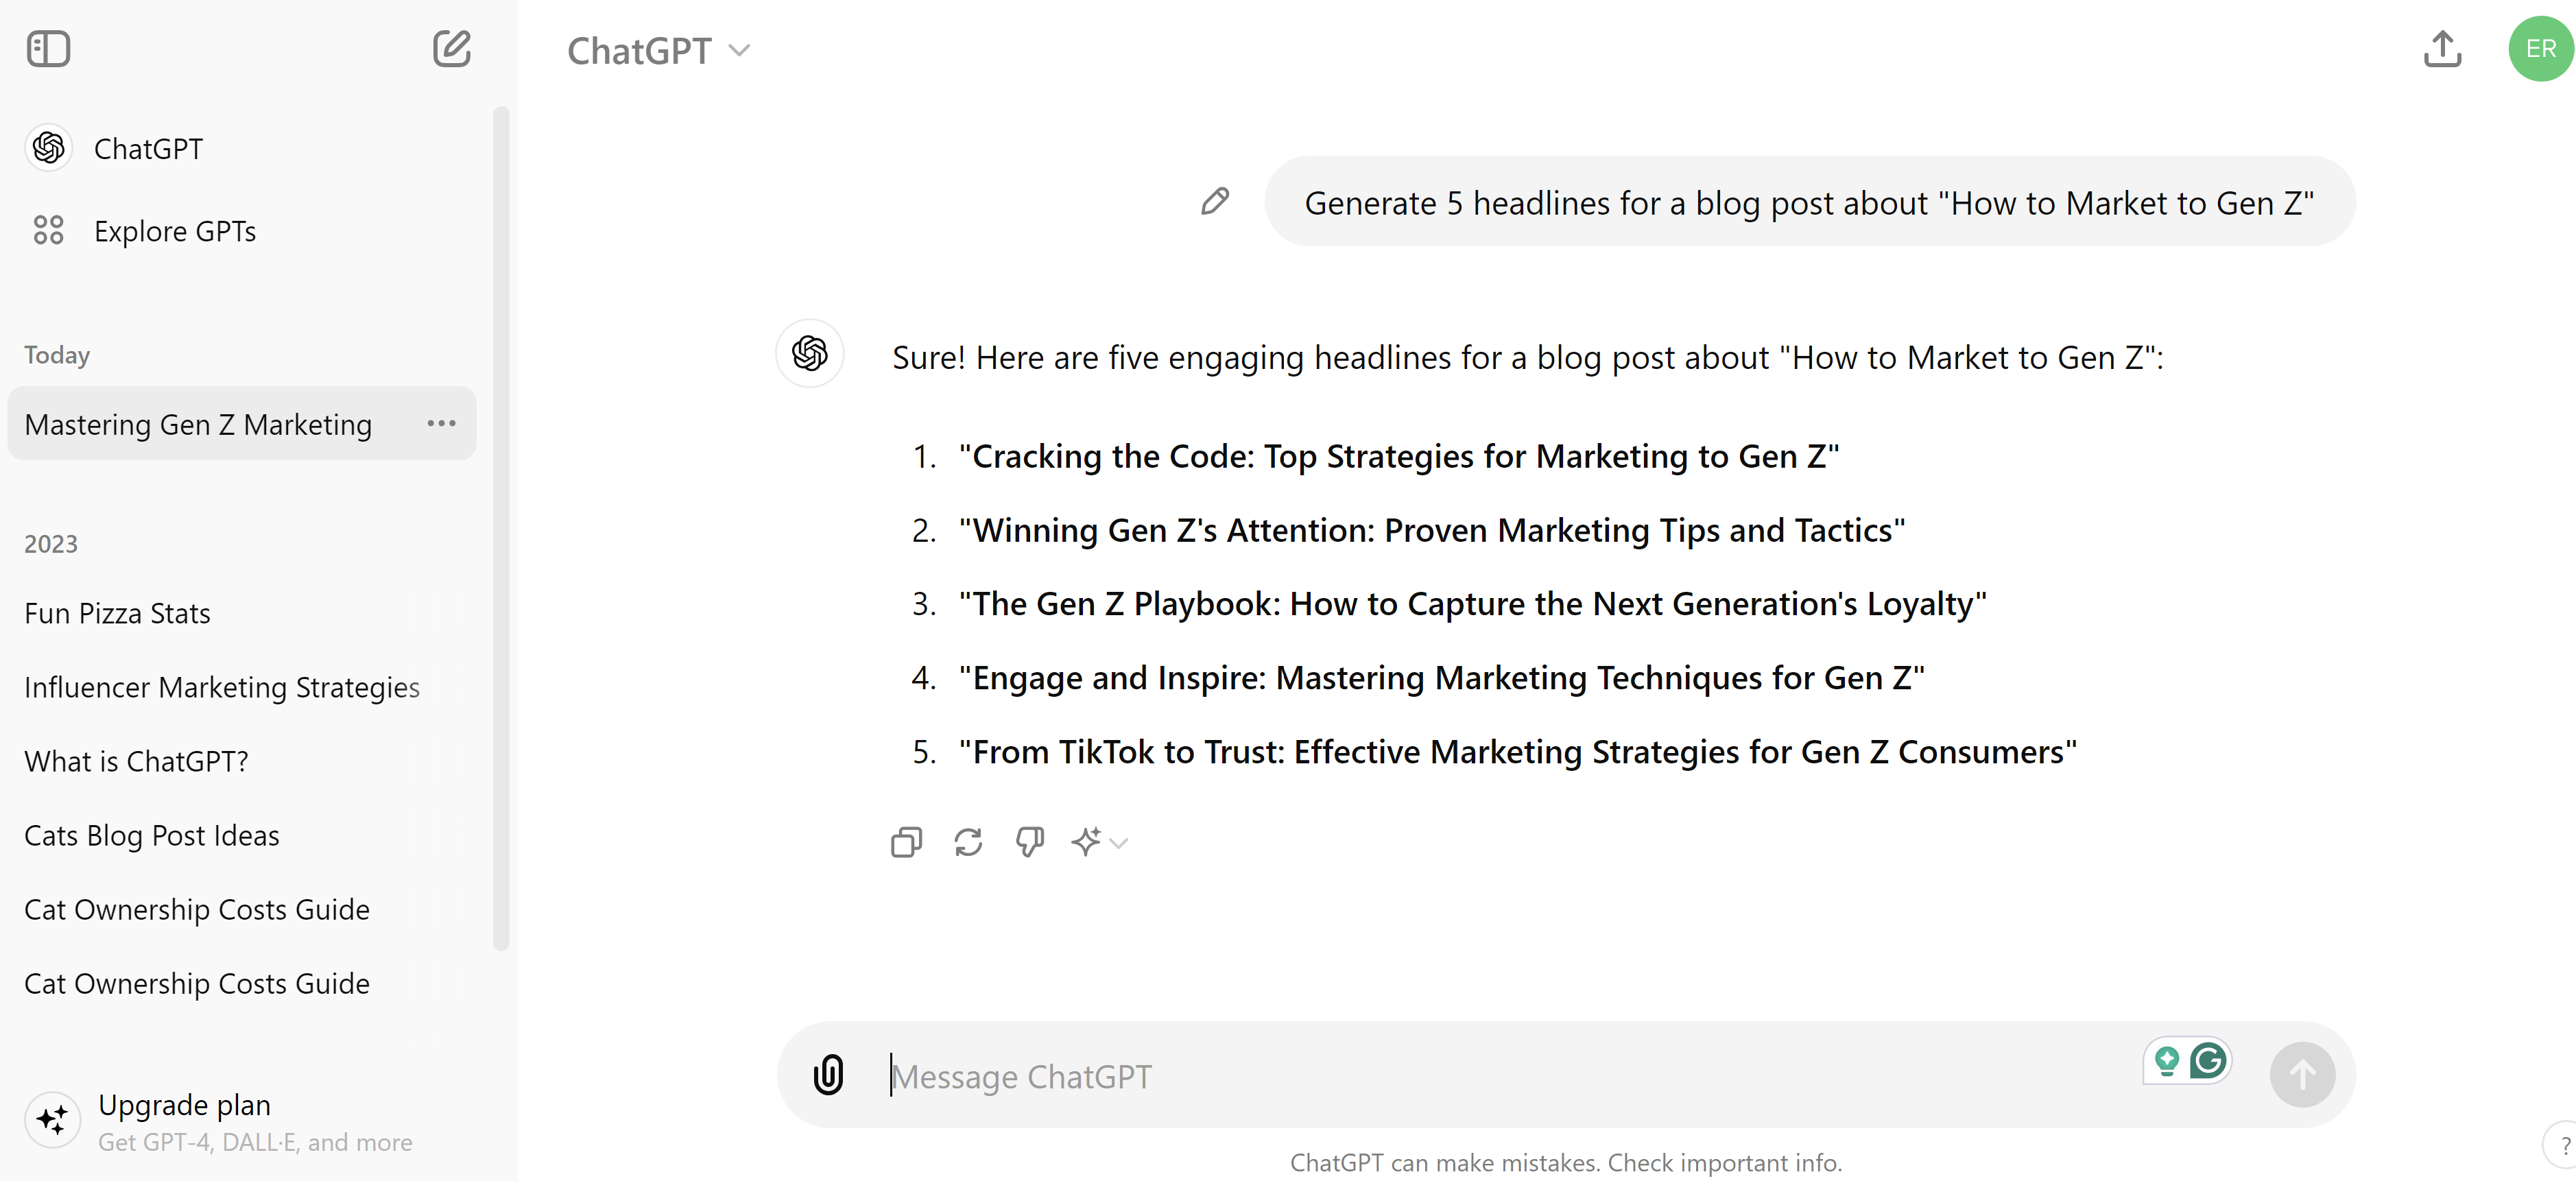2576x1181 pixels.
Task: Select the ChatGPT item in sidebar
Action: pos(148,149)
